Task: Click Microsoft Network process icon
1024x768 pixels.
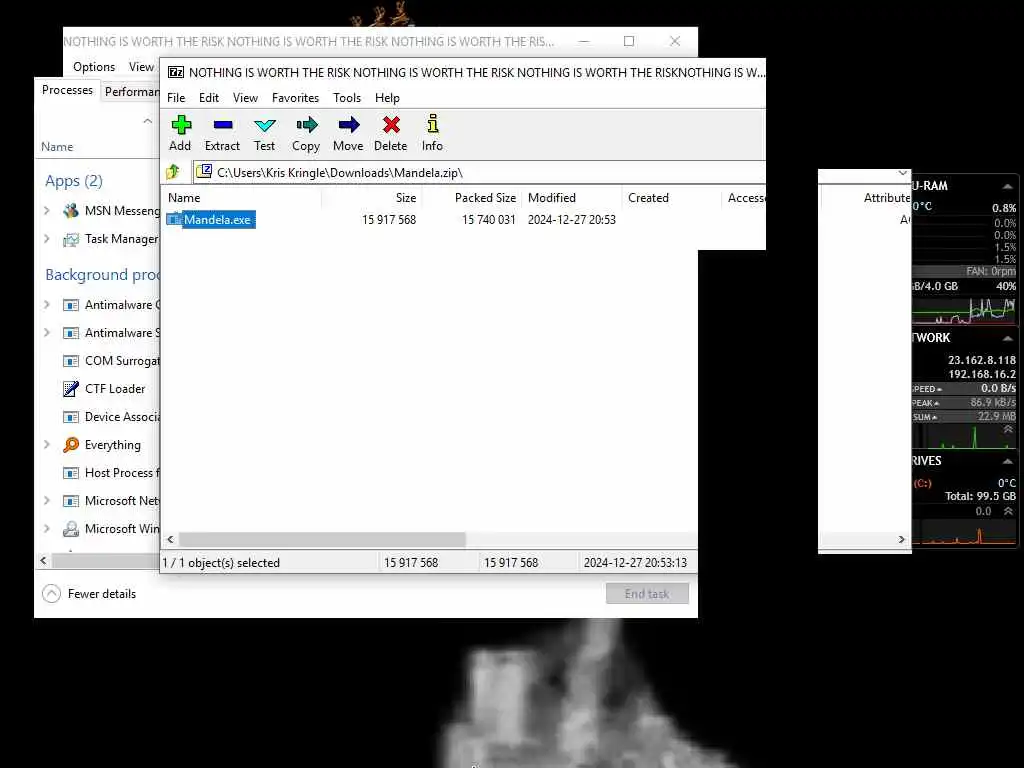Action: point(71,501)
